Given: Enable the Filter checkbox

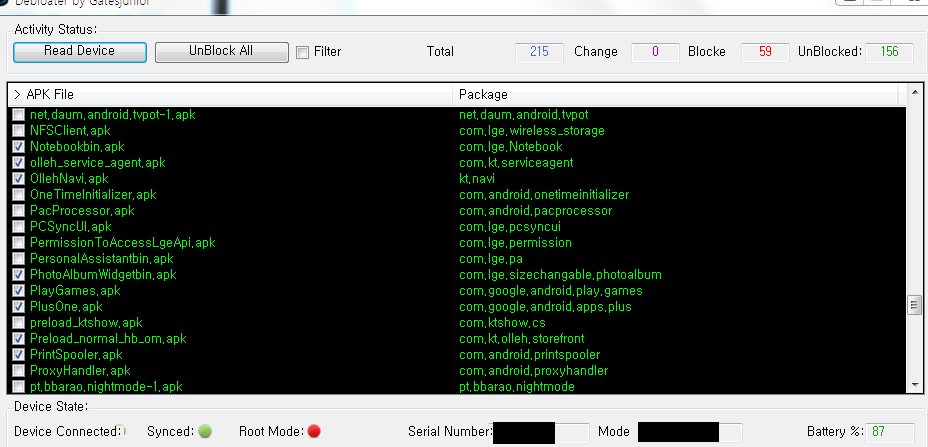Looking at the screenshot, I should (302, 52).
